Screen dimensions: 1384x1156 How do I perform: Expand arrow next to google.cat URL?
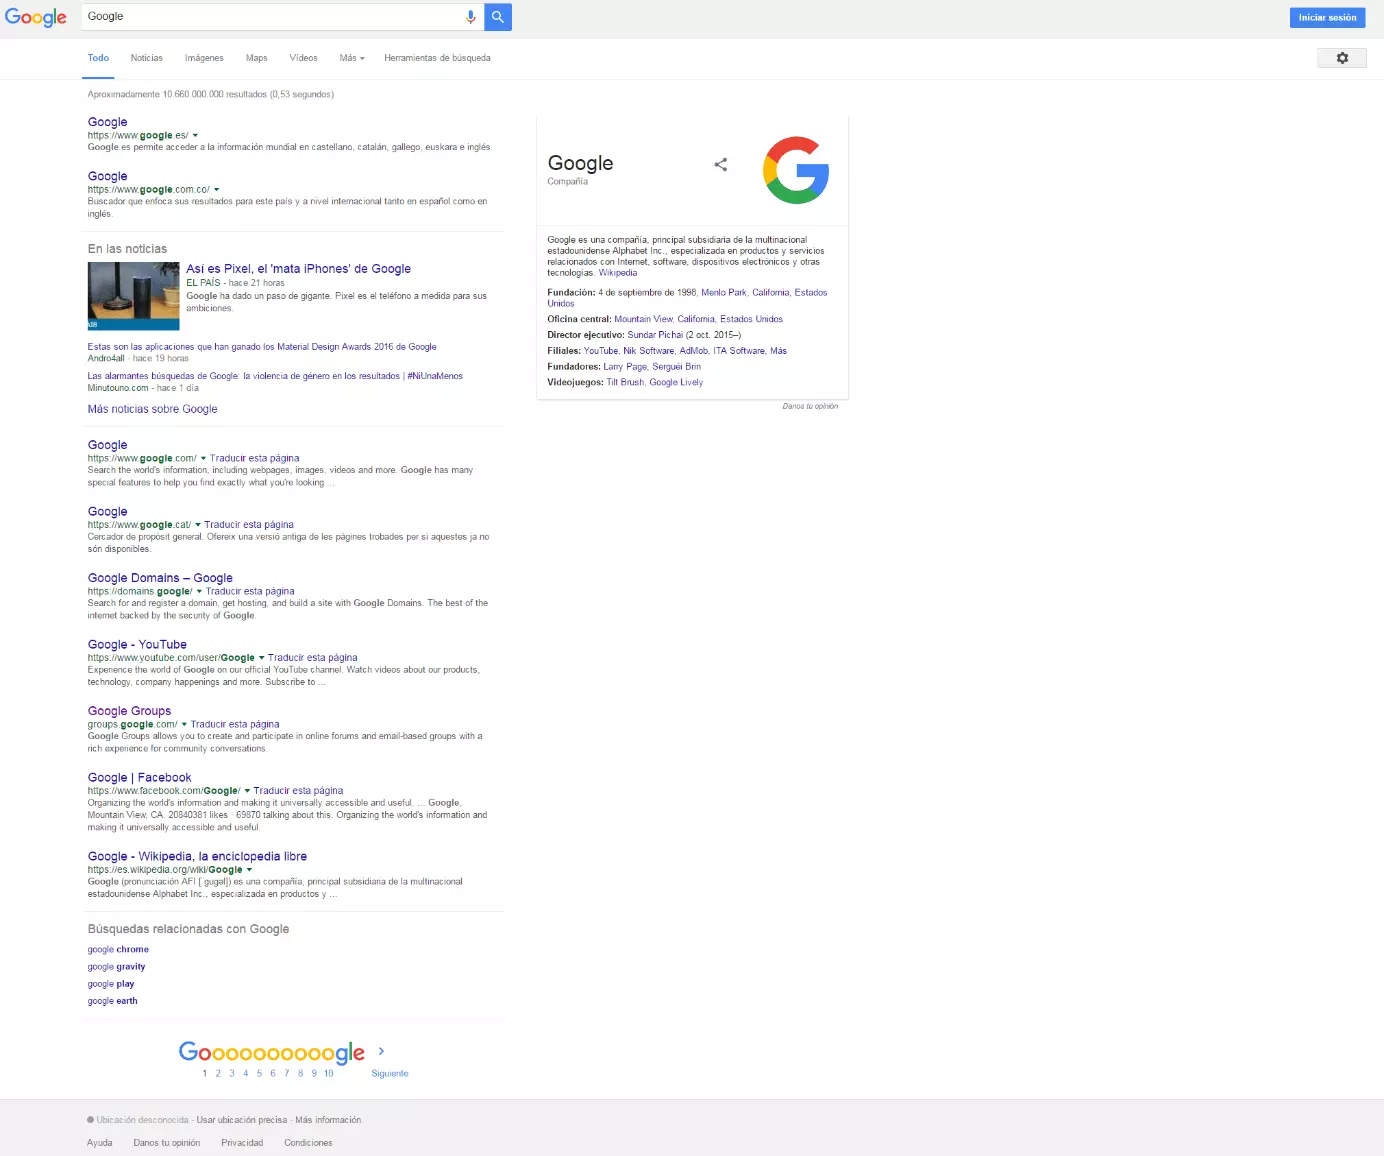198,525
